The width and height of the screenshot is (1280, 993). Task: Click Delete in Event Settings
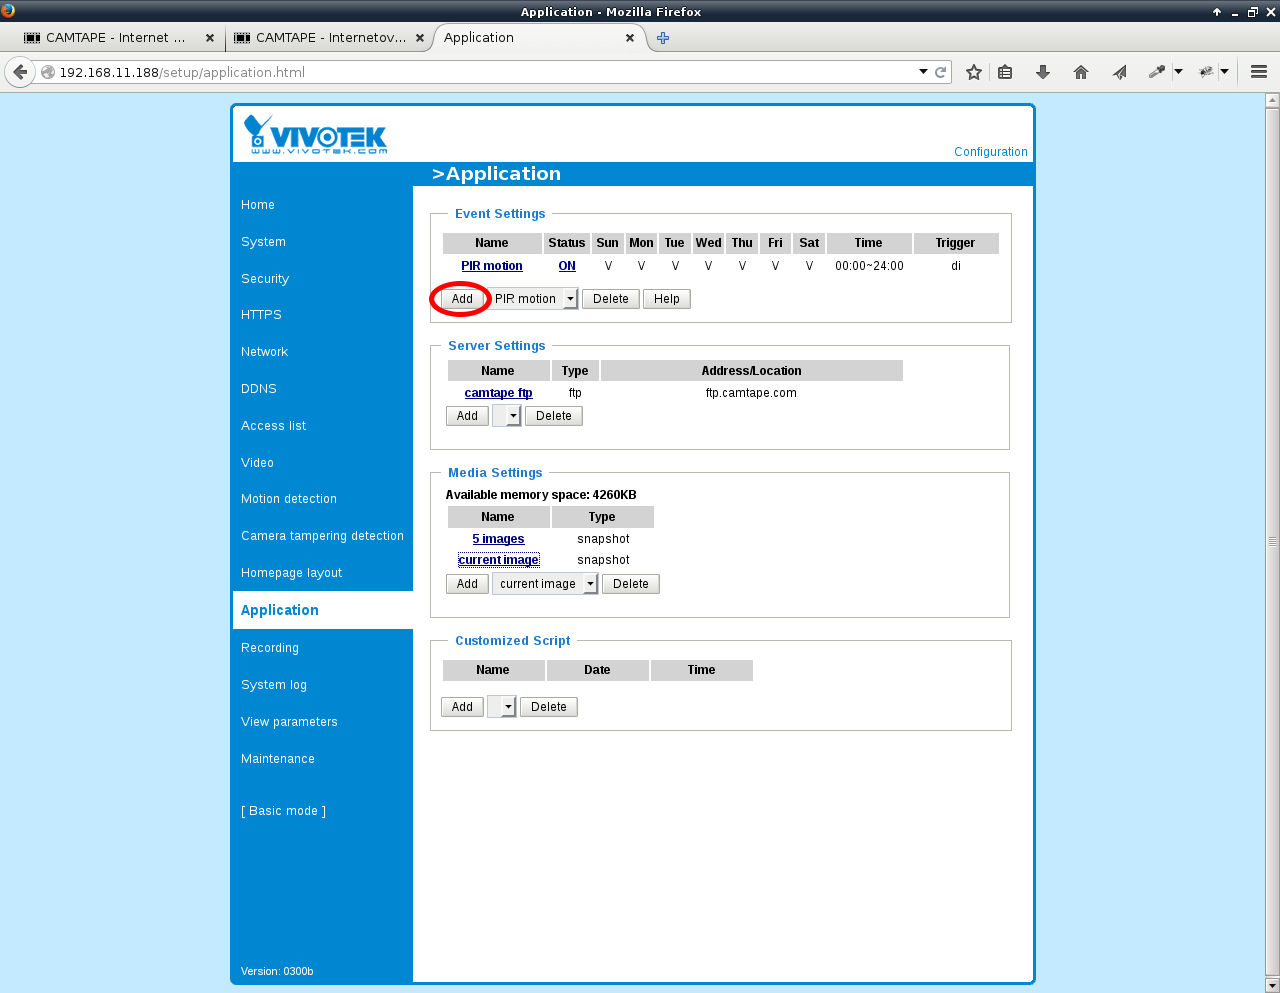pyautogui.click(x=611, y=299)
